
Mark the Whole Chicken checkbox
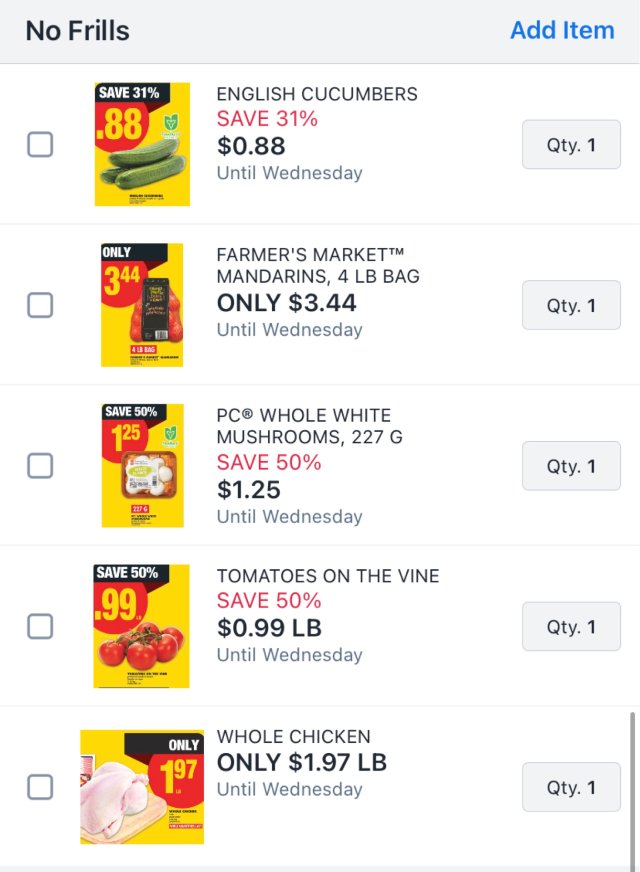tap(40, 787)
